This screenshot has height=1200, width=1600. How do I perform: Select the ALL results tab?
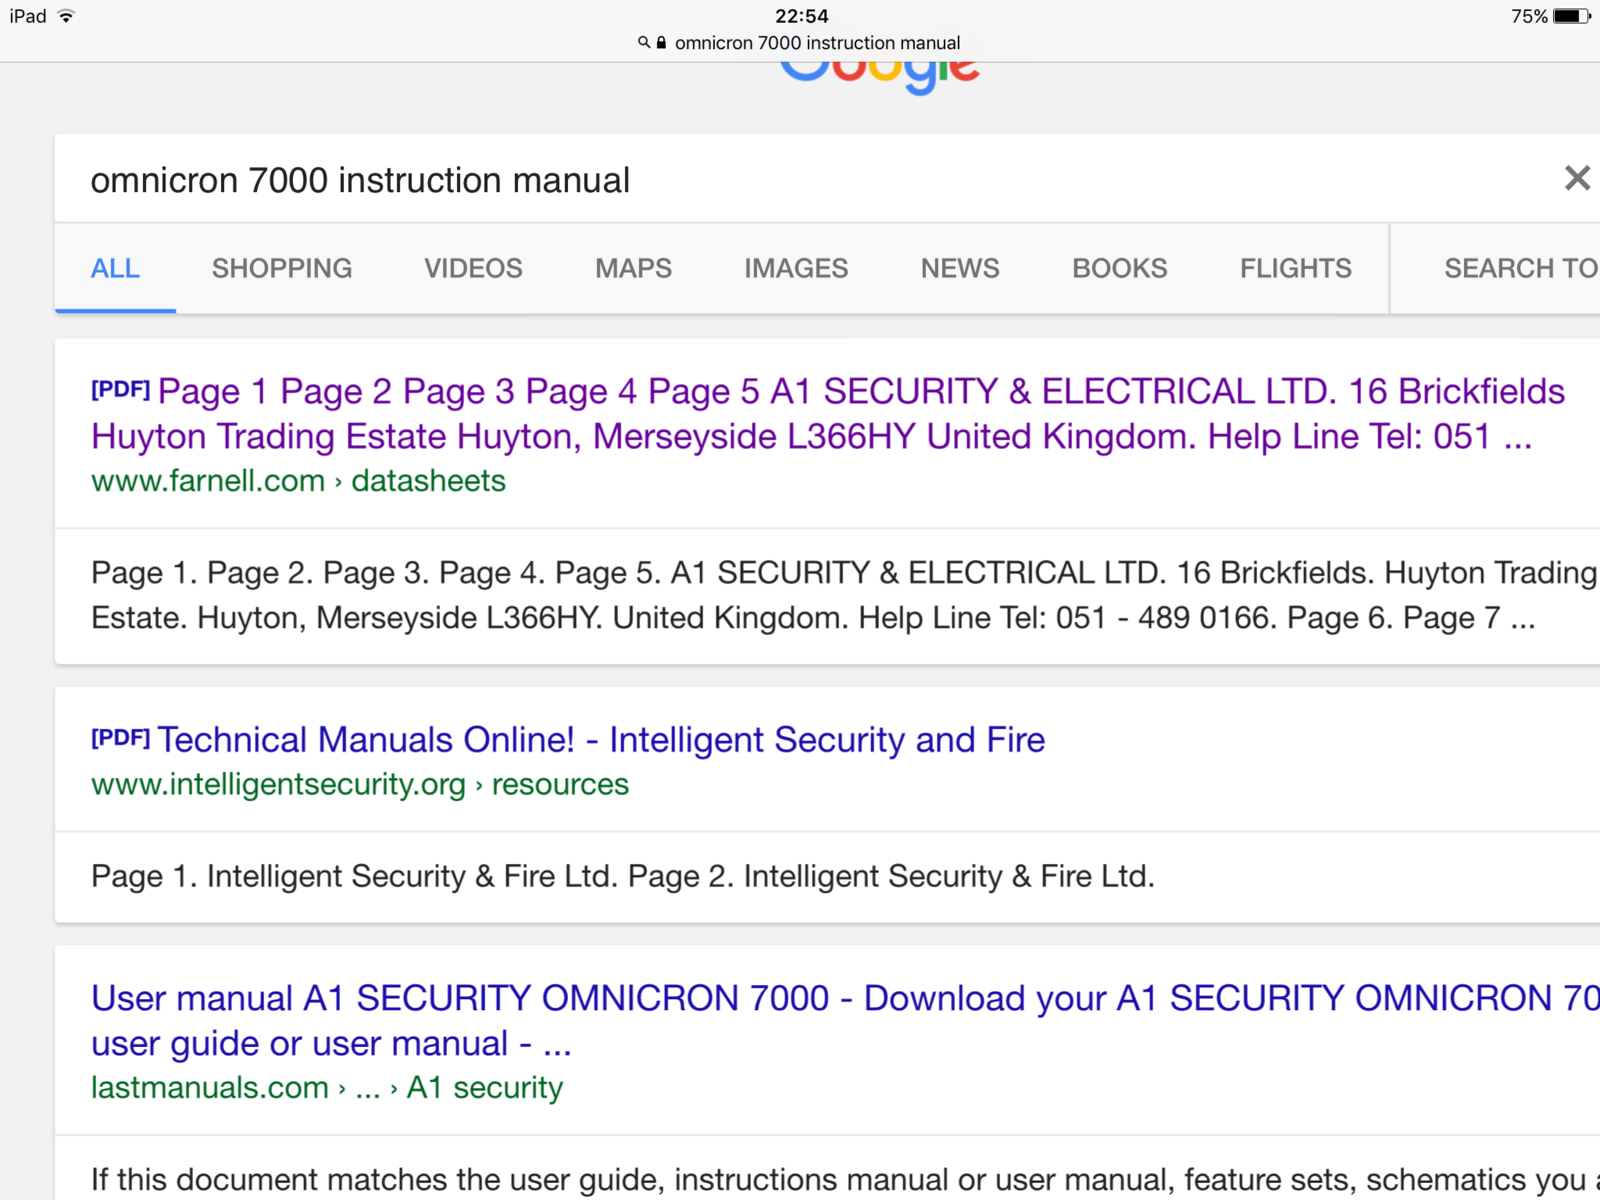click(115, 268)
